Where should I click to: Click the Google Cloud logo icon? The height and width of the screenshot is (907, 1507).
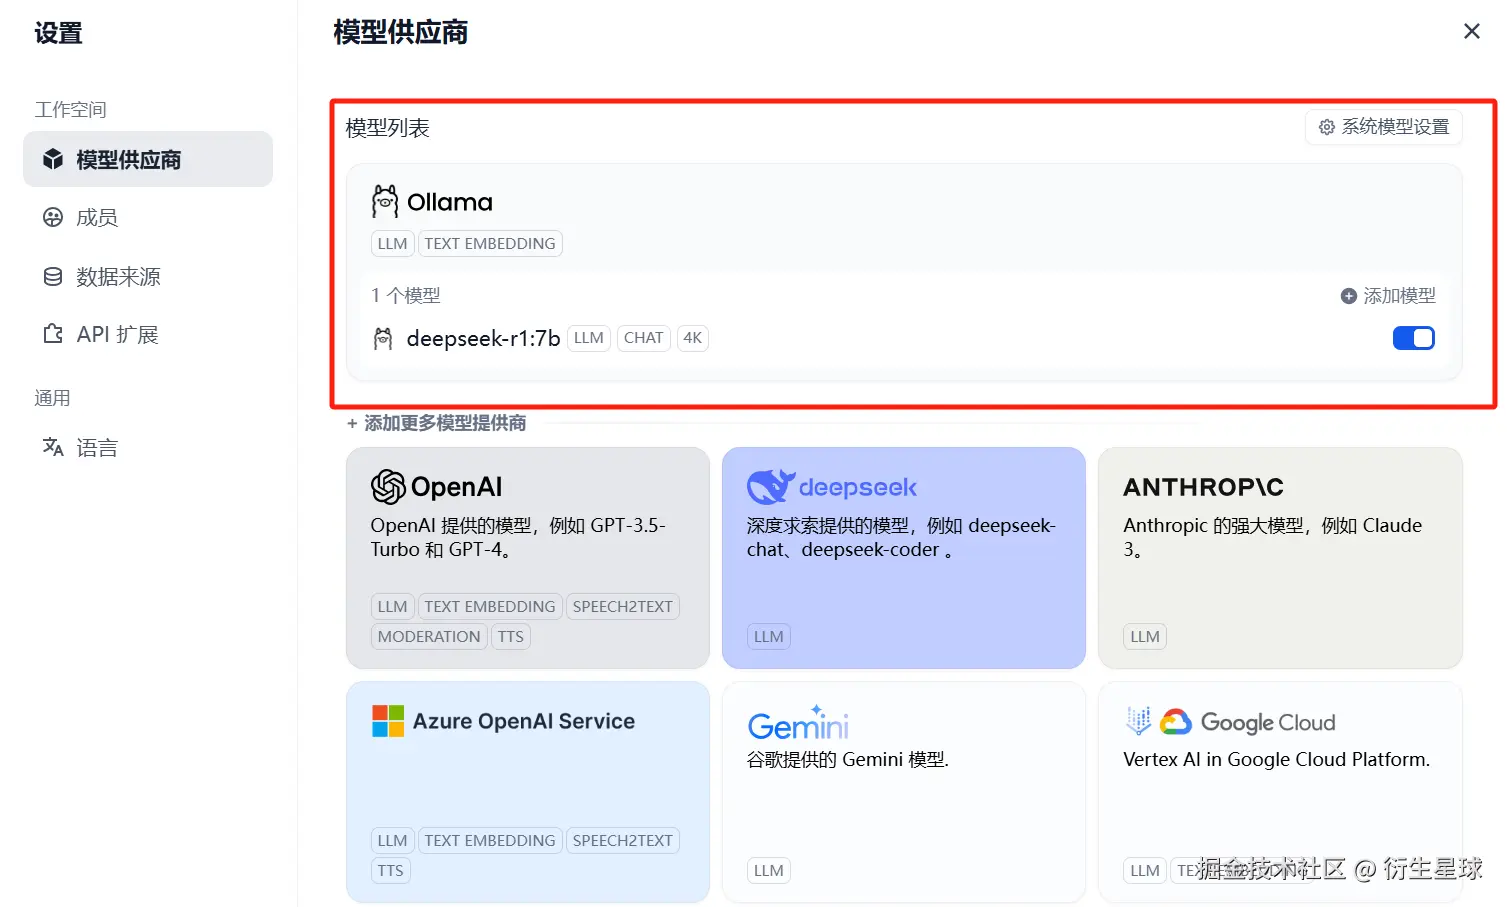pyautogui.click(x=1176, y=722)
